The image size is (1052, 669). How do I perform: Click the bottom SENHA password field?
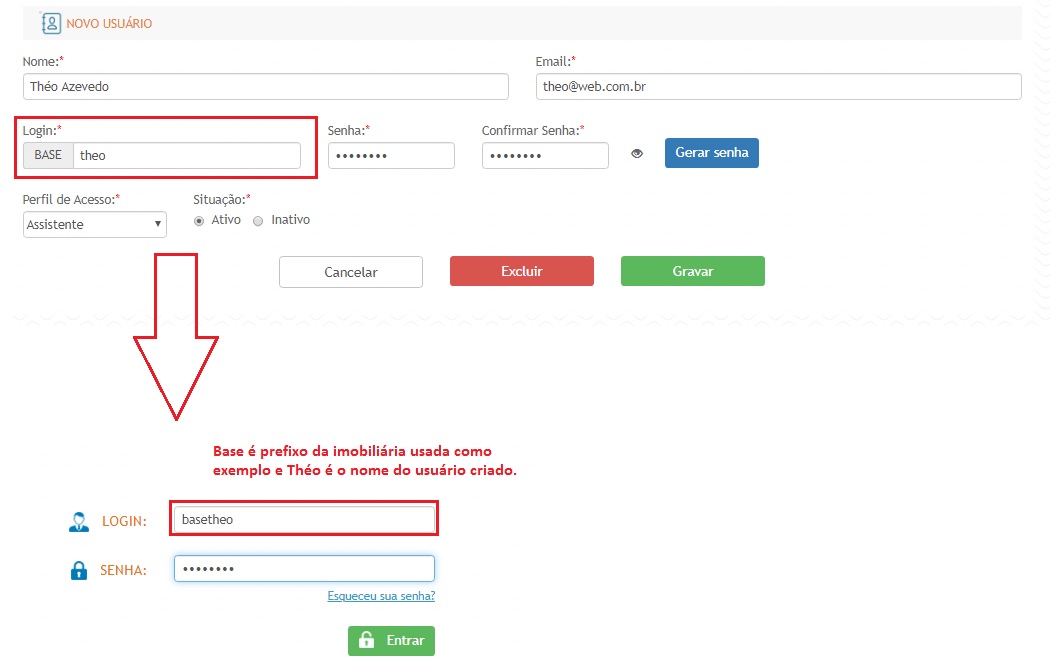click(304, 569)
